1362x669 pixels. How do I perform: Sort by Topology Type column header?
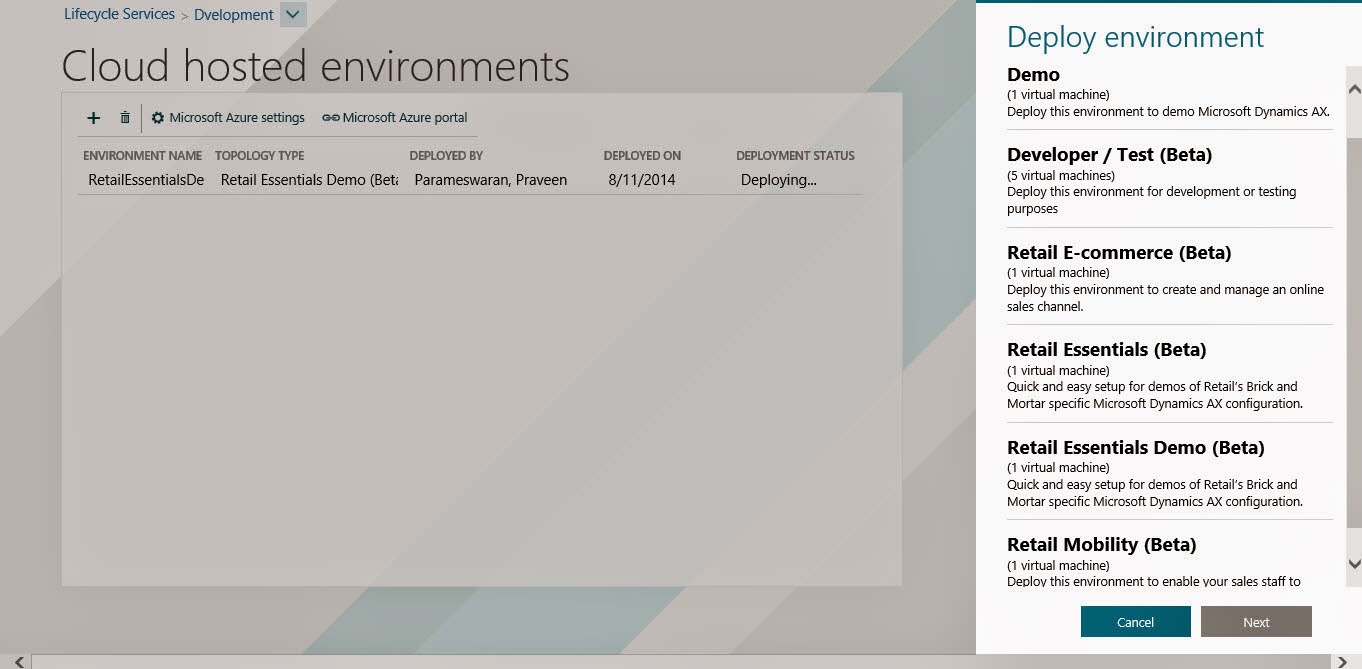click(x=259, y=156)
